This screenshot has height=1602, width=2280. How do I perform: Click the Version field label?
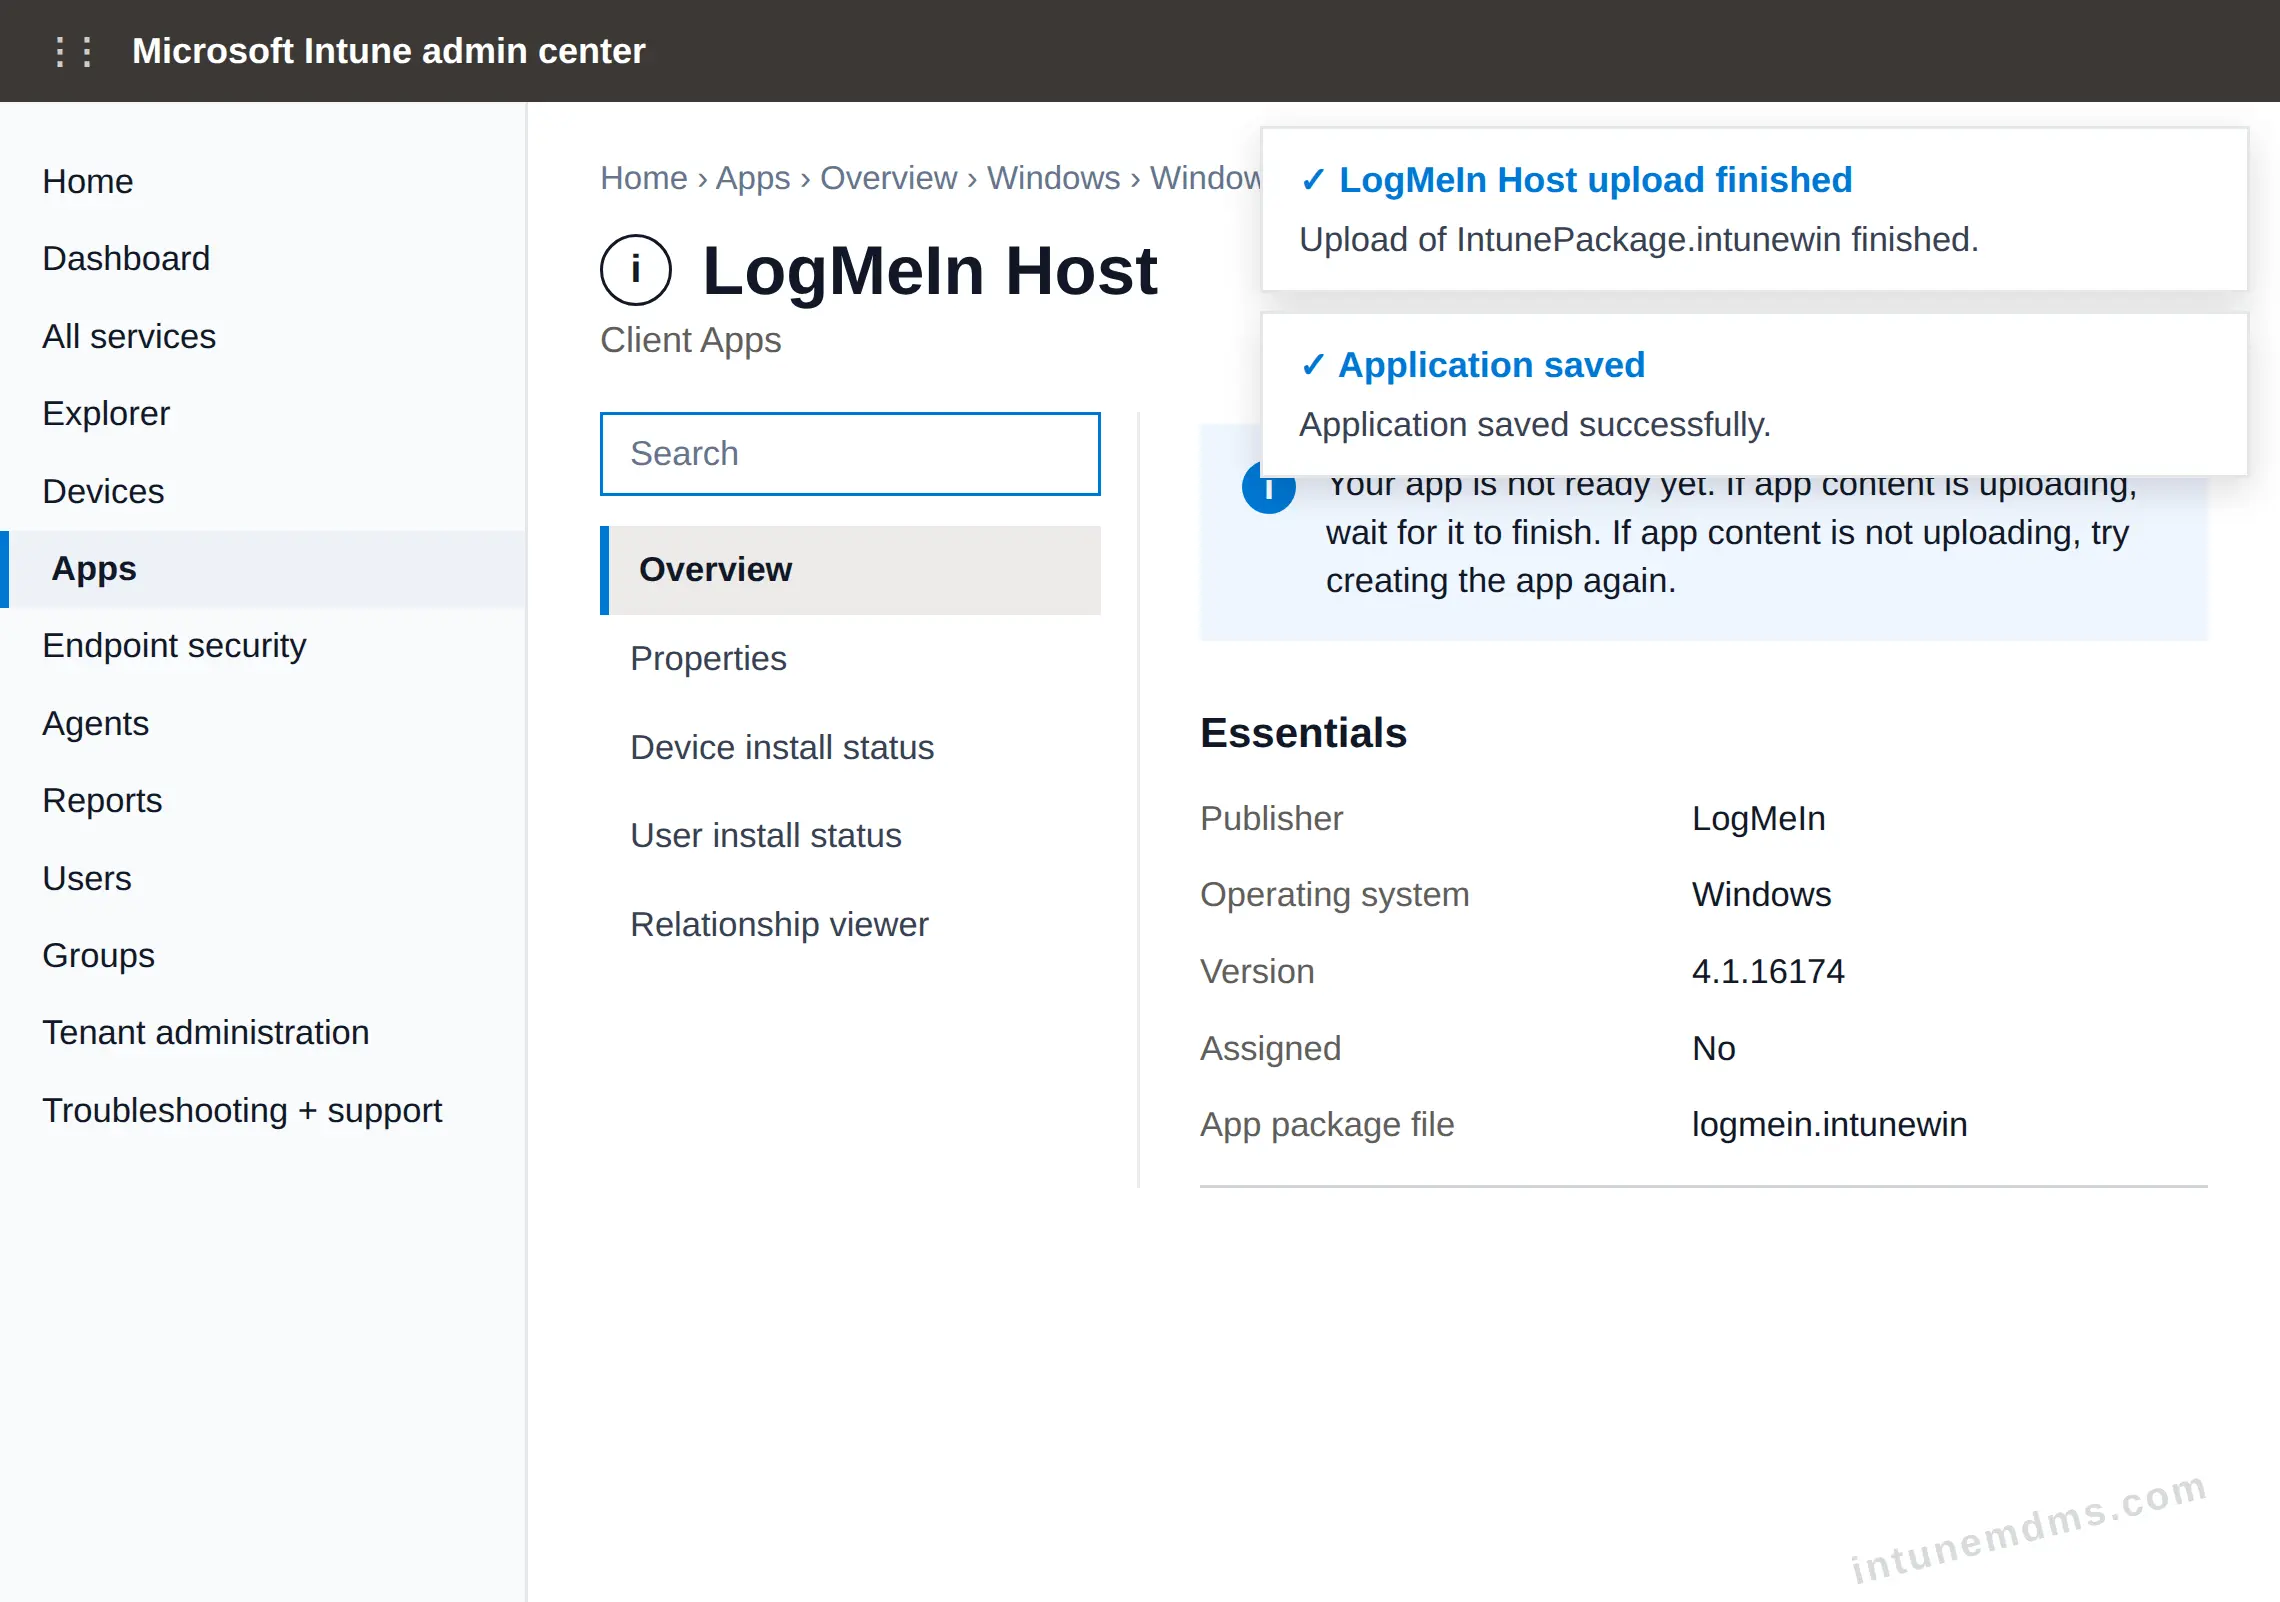point(1257,971)
